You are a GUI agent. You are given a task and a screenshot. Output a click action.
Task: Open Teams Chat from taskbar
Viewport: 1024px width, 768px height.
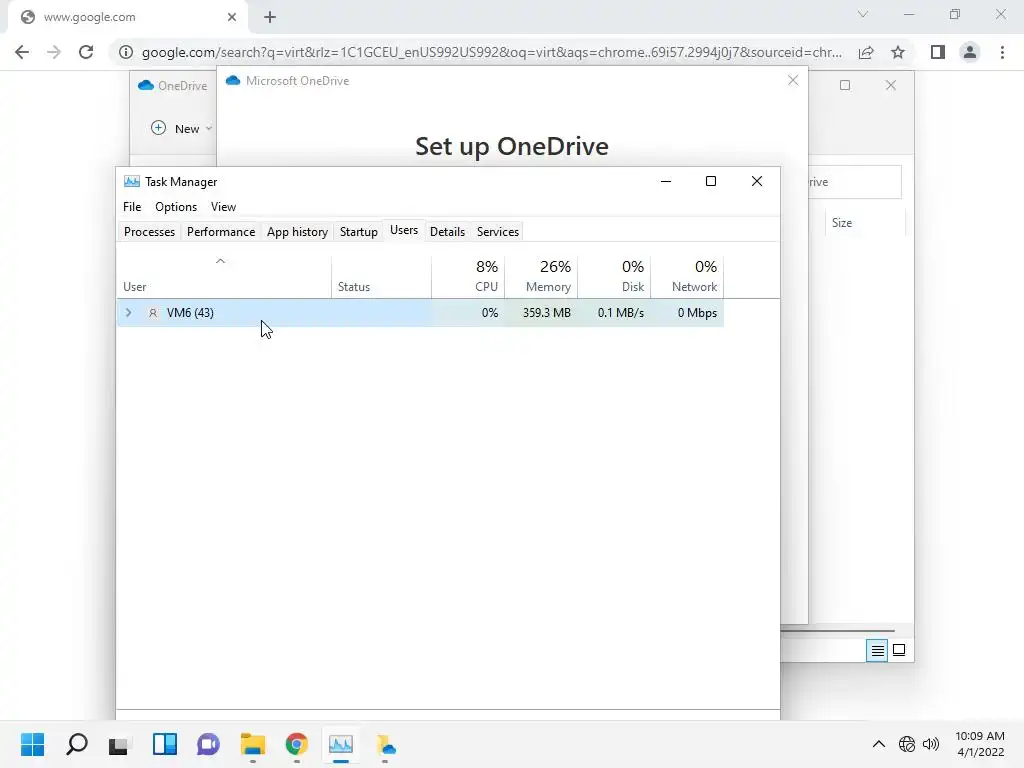pyautogui.click(x=208, y=744)
